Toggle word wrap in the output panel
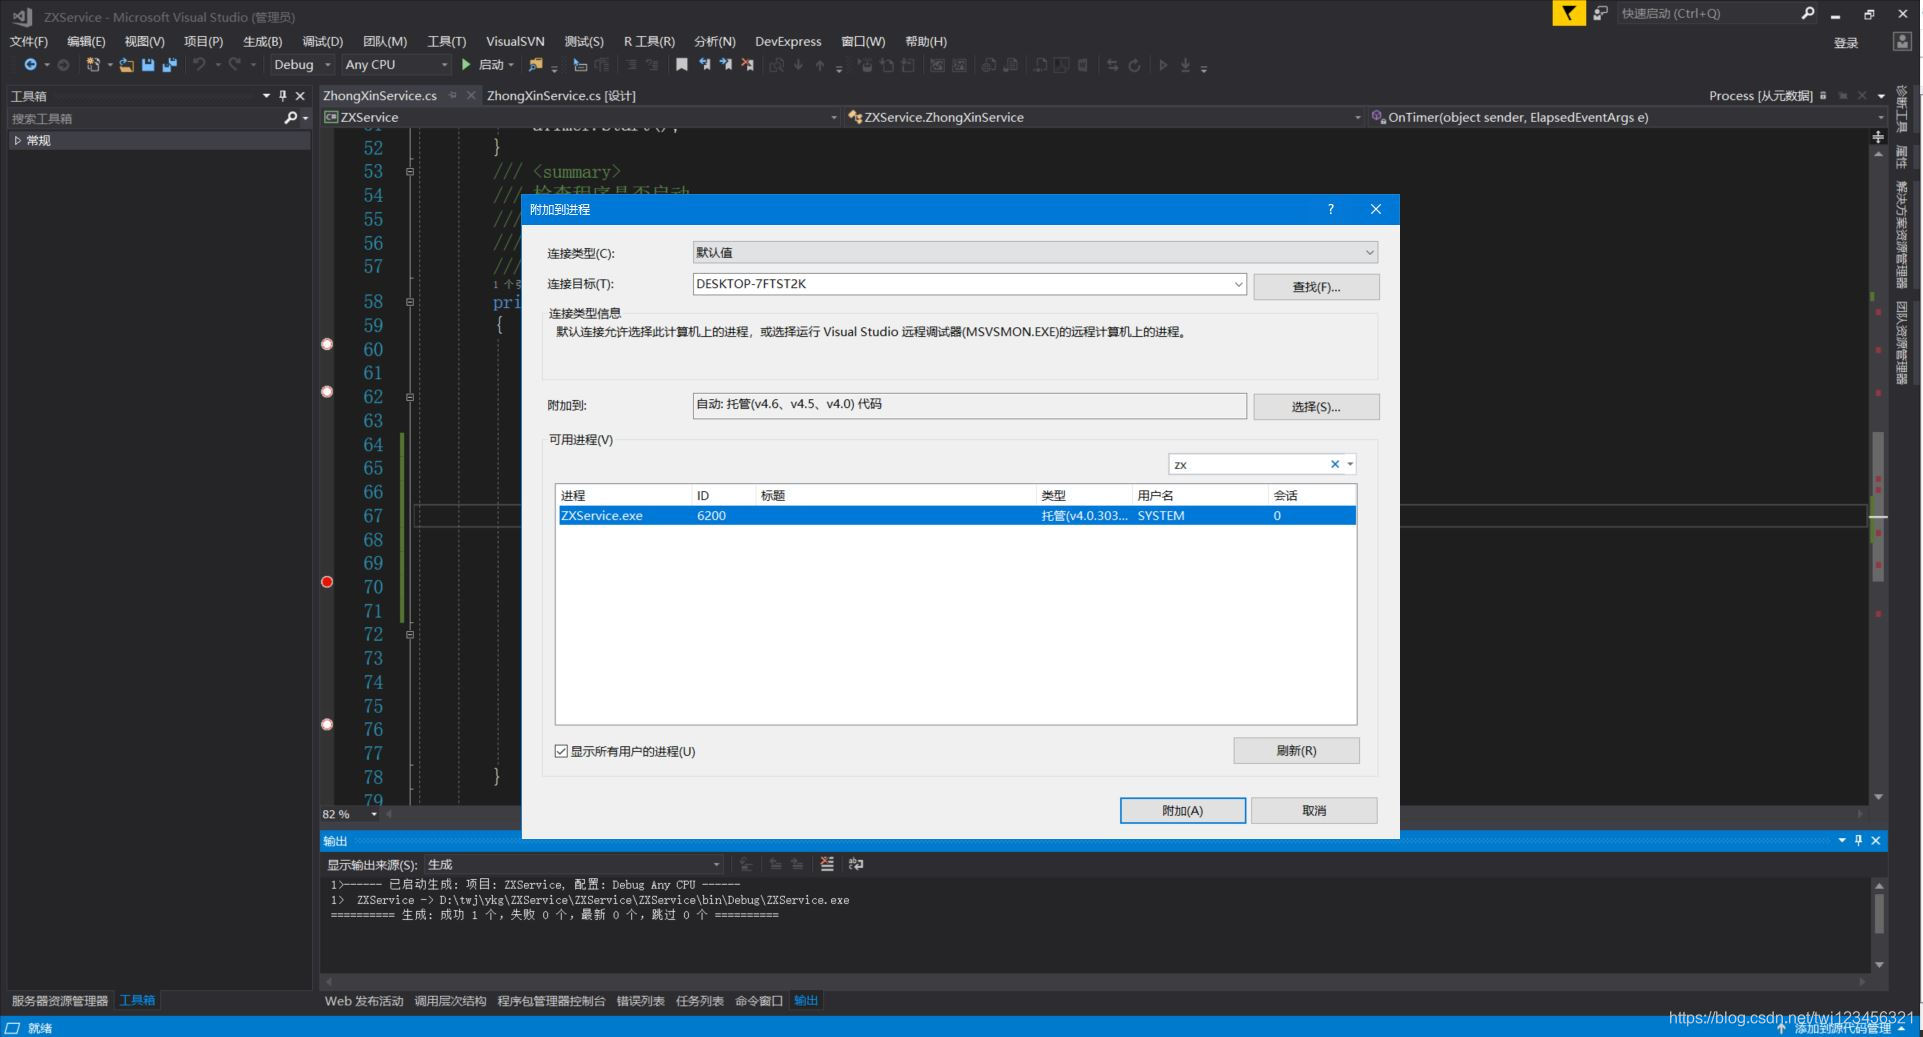 click(856, 864)
